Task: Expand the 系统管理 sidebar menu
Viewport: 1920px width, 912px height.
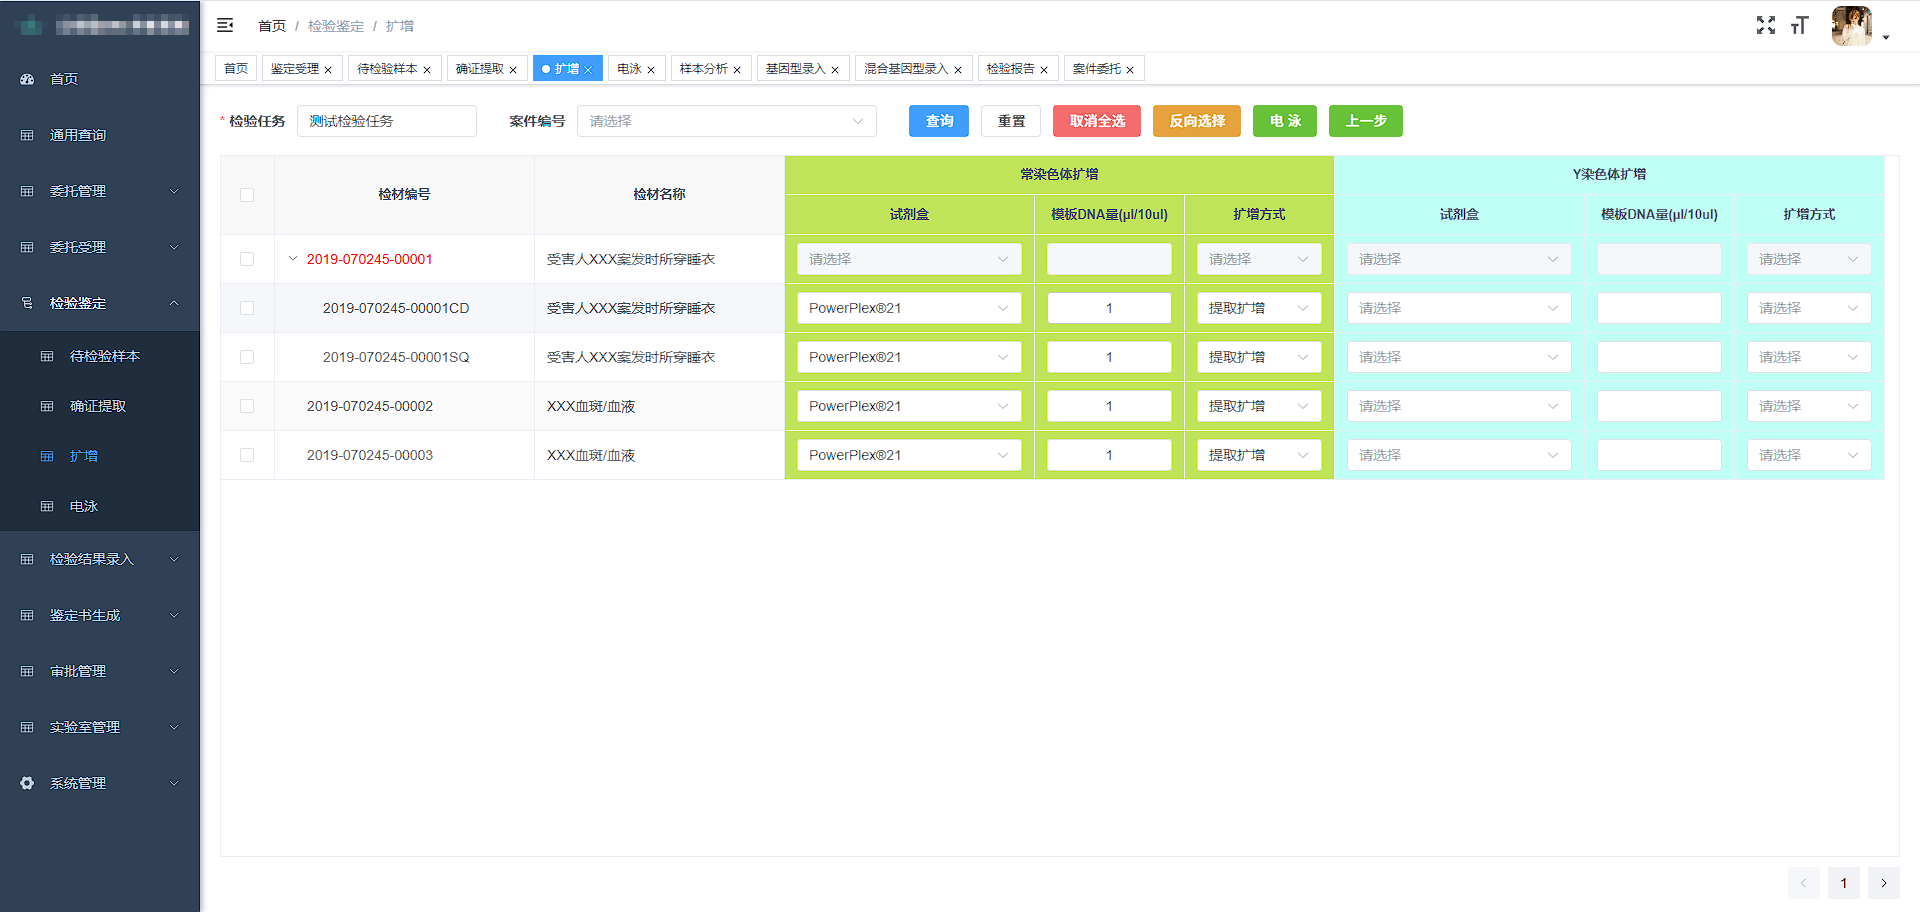Action: click(100, 783)
